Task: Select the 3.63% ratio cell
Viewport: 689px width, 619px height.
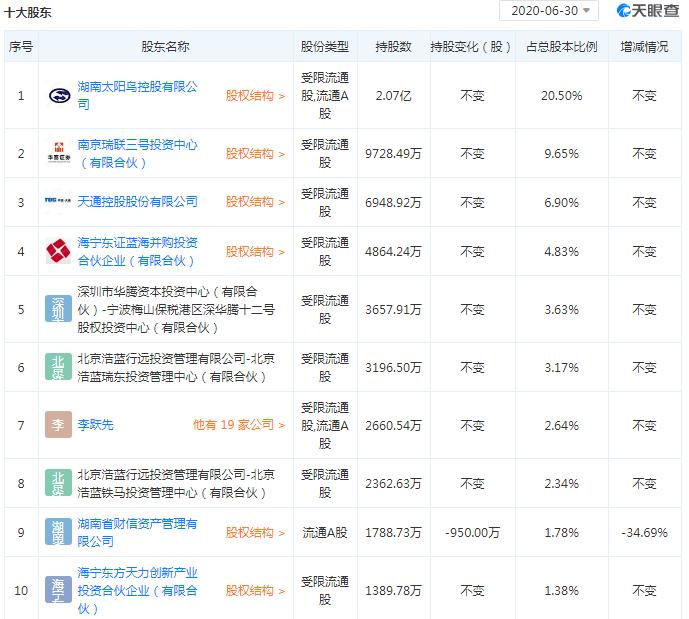Action: click(562, 310)
